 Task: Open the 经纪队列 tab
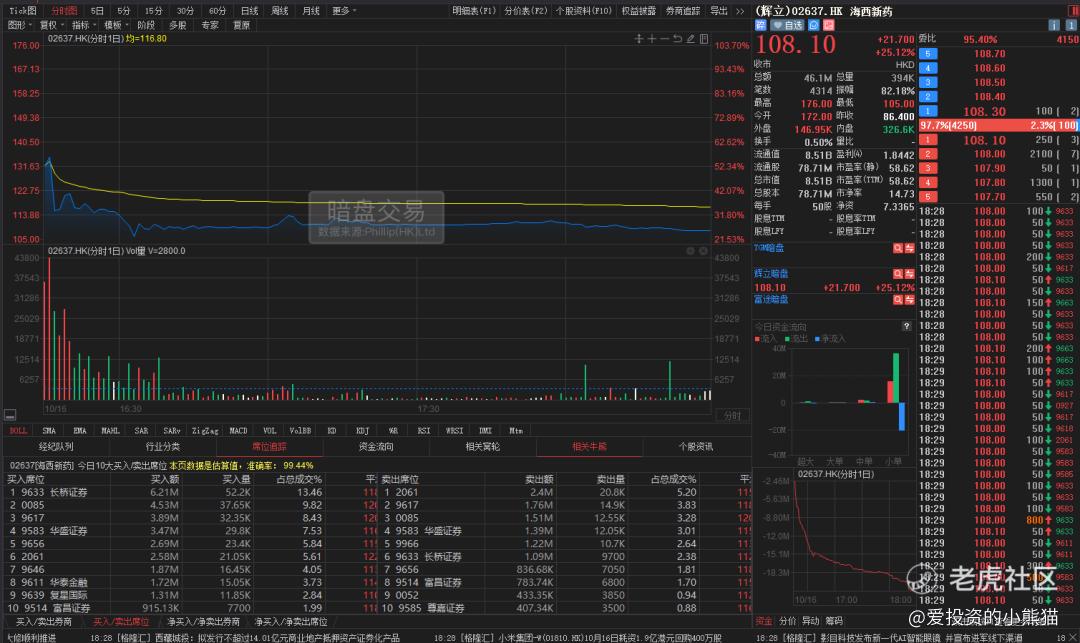tap(56, 447)
